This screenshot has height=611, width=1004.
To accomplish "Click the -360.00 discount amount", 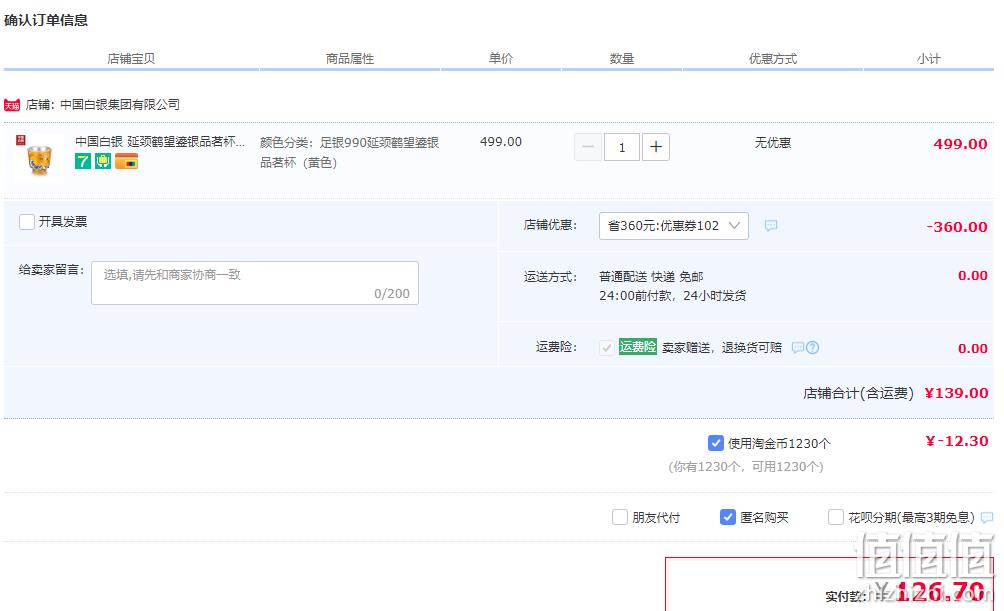I will pyautogui.click(x=957, y=227).
